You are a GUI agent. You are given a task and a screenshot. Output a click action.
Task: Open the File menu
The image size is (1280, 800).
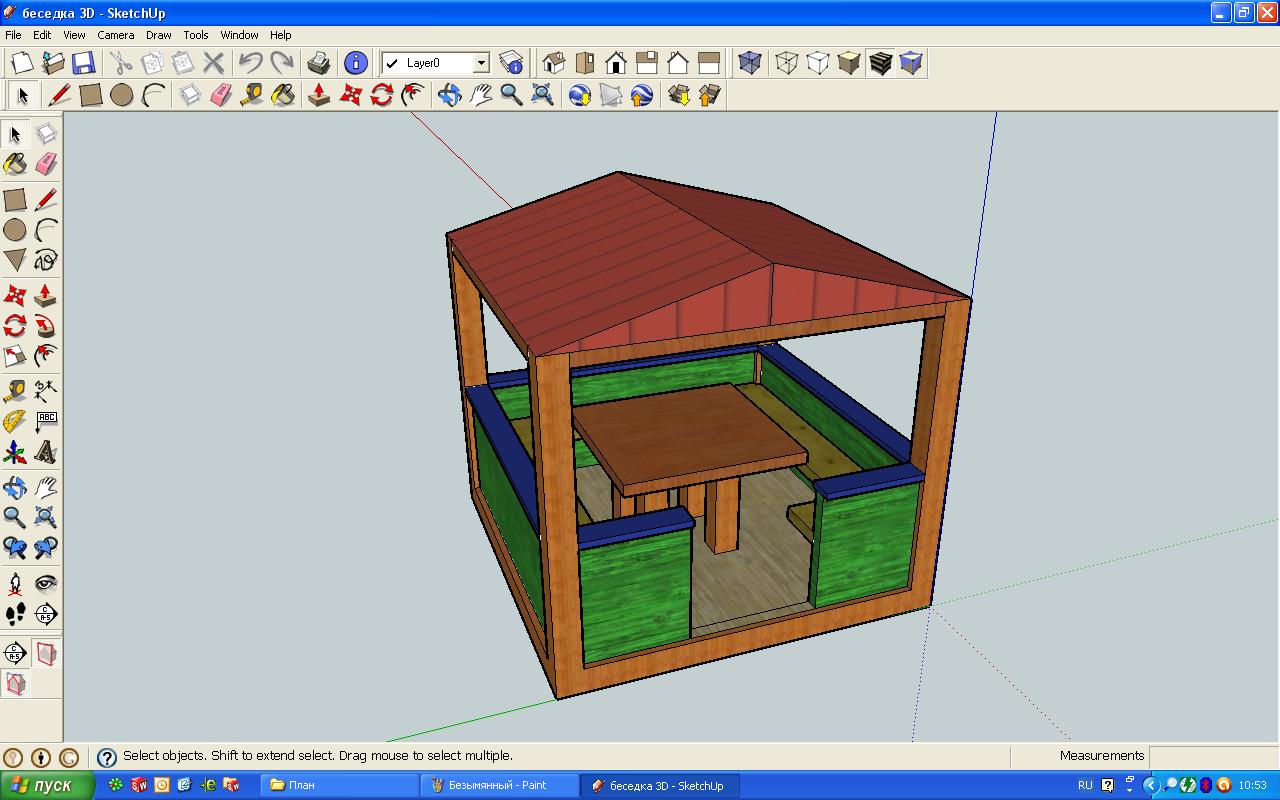[x=13, y=35]
